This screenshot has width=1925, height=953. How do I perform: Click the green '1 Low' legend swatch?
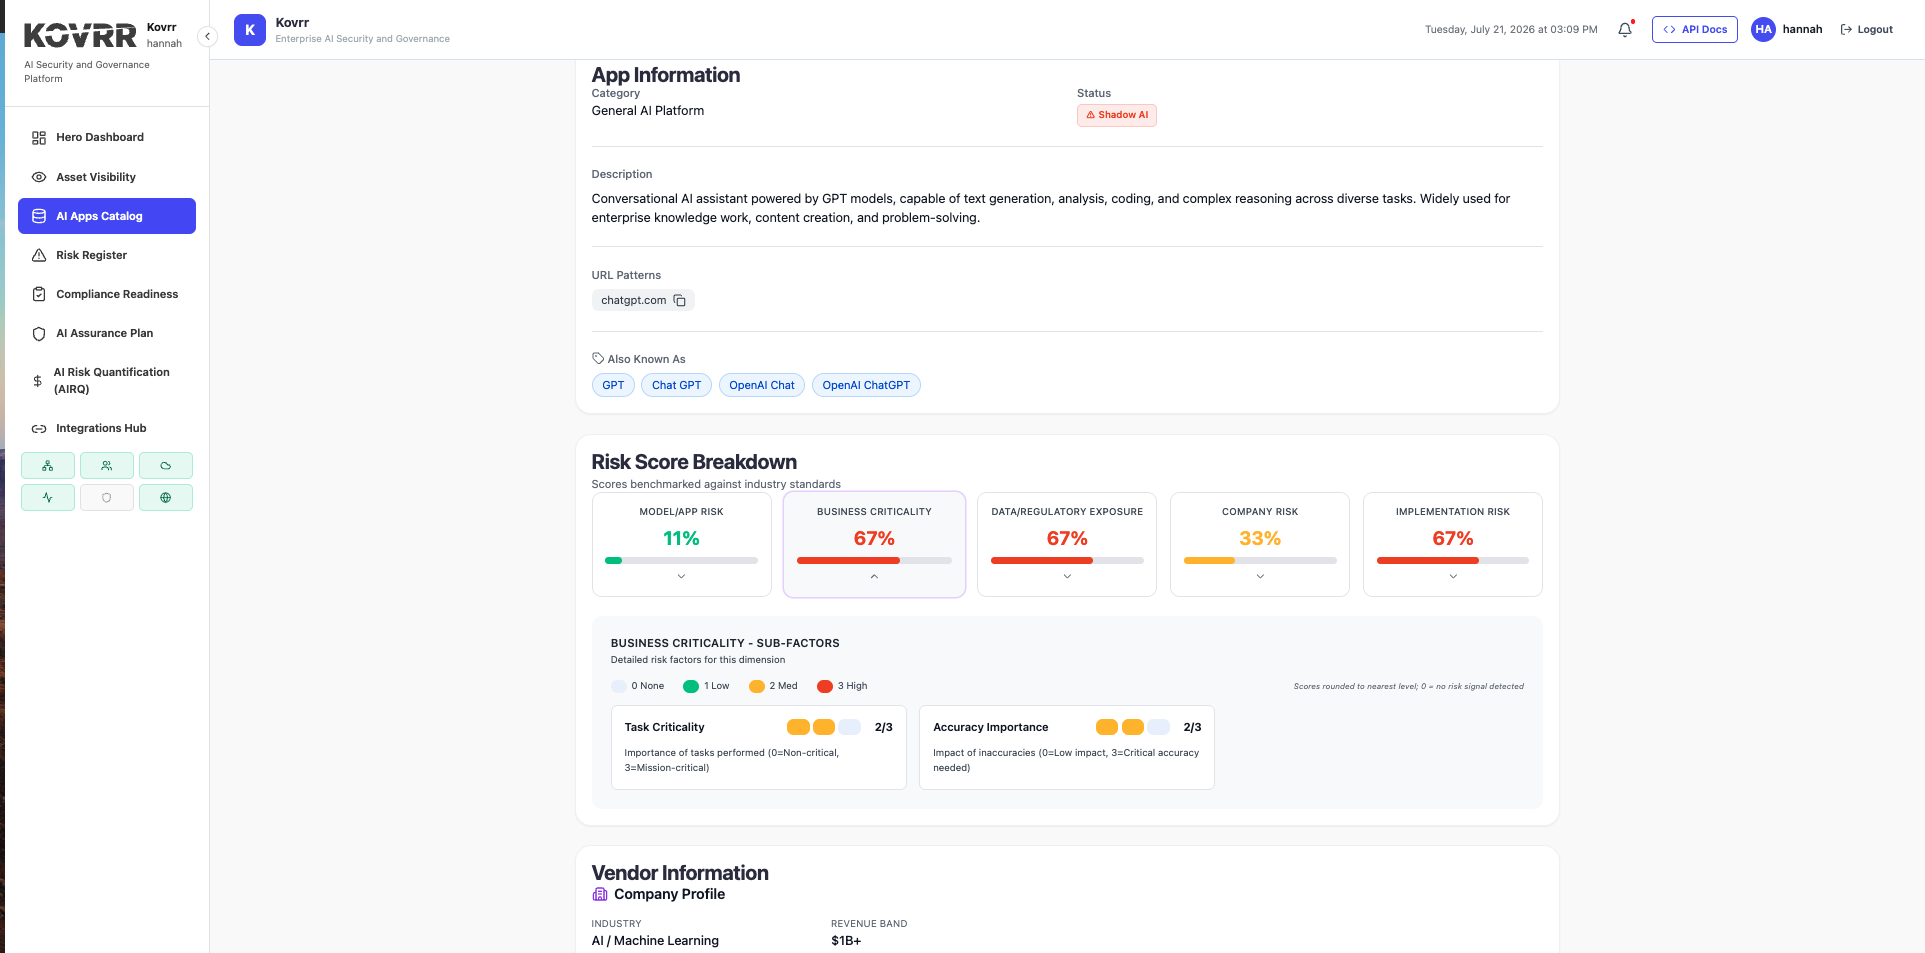point(691,686)
